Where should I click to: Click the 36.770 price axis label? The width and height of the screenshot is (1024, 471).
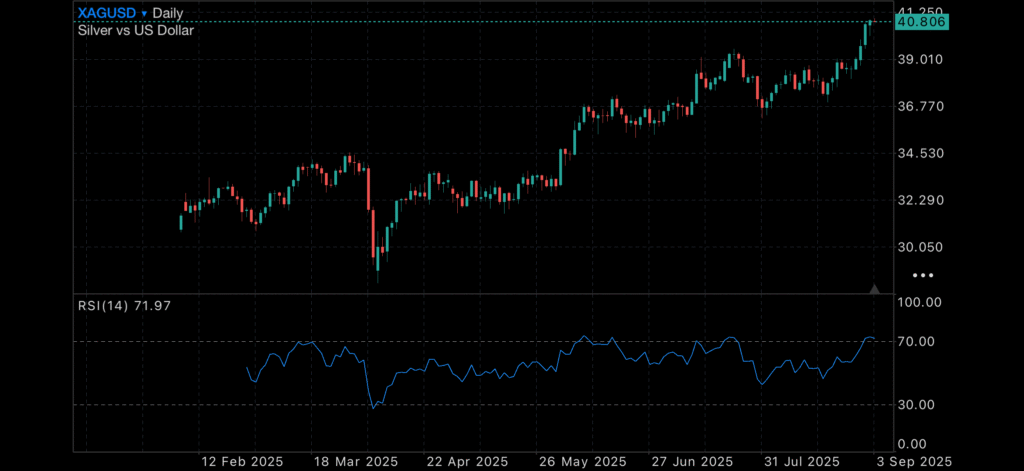tap(921, 106)
